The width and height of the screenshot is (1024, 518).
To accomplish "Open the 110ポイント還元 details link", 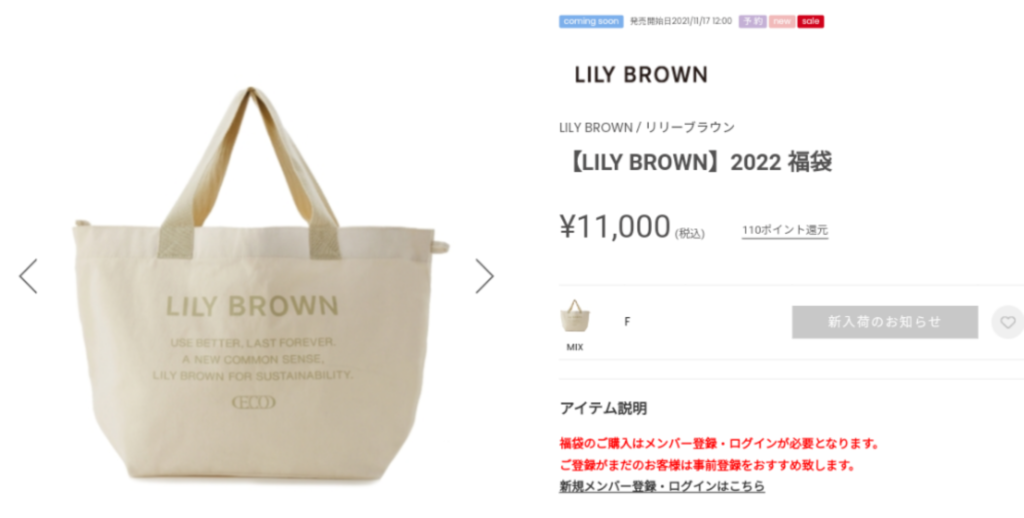I will [x=785, y=230].
